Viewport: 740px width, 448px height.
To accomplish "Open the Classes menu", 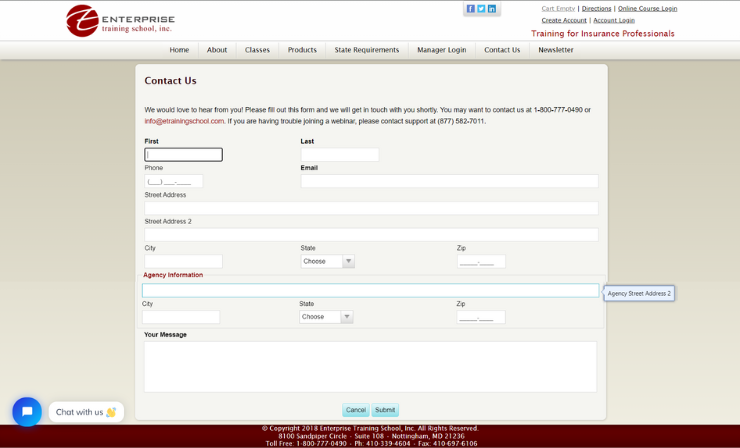I will tap(257, 50).
